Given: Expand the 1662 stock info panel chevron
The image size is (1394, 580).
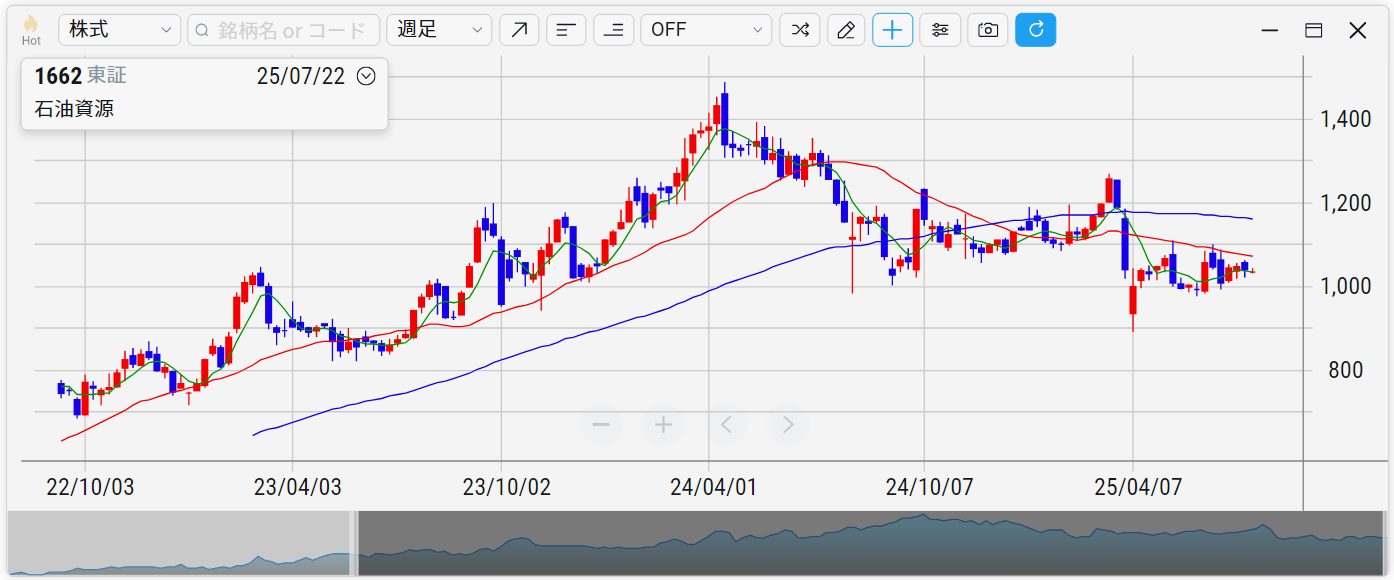Looking at the screenshot, I should pyautogui.click(x=366, y=76).
